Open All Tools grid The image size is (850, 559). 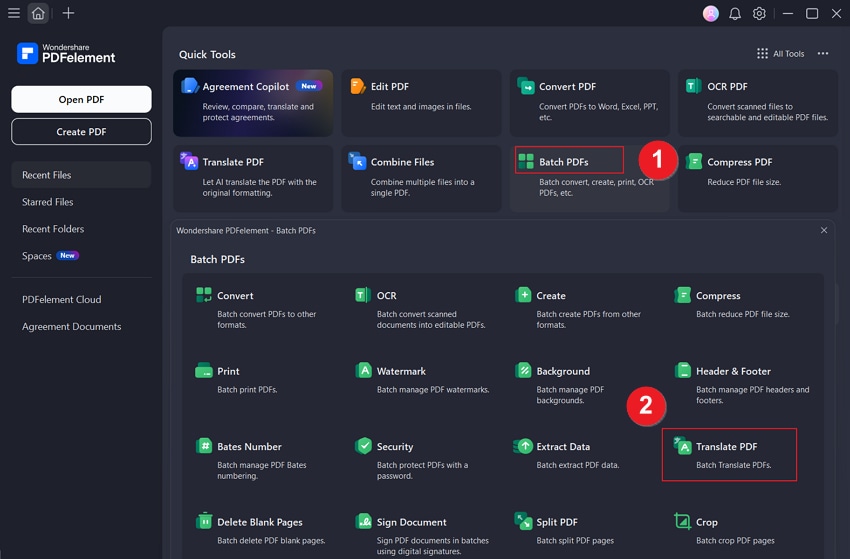pyautogui.click(x=781, y=54)
